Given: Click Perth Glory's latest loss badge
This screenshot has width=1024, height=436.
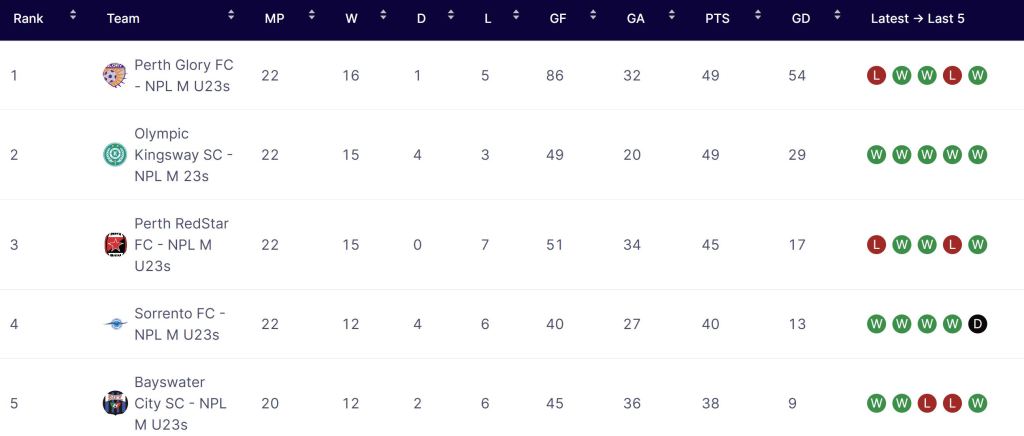Looking at the screenshot, I should pyautogui.click(x=876, y=76).
